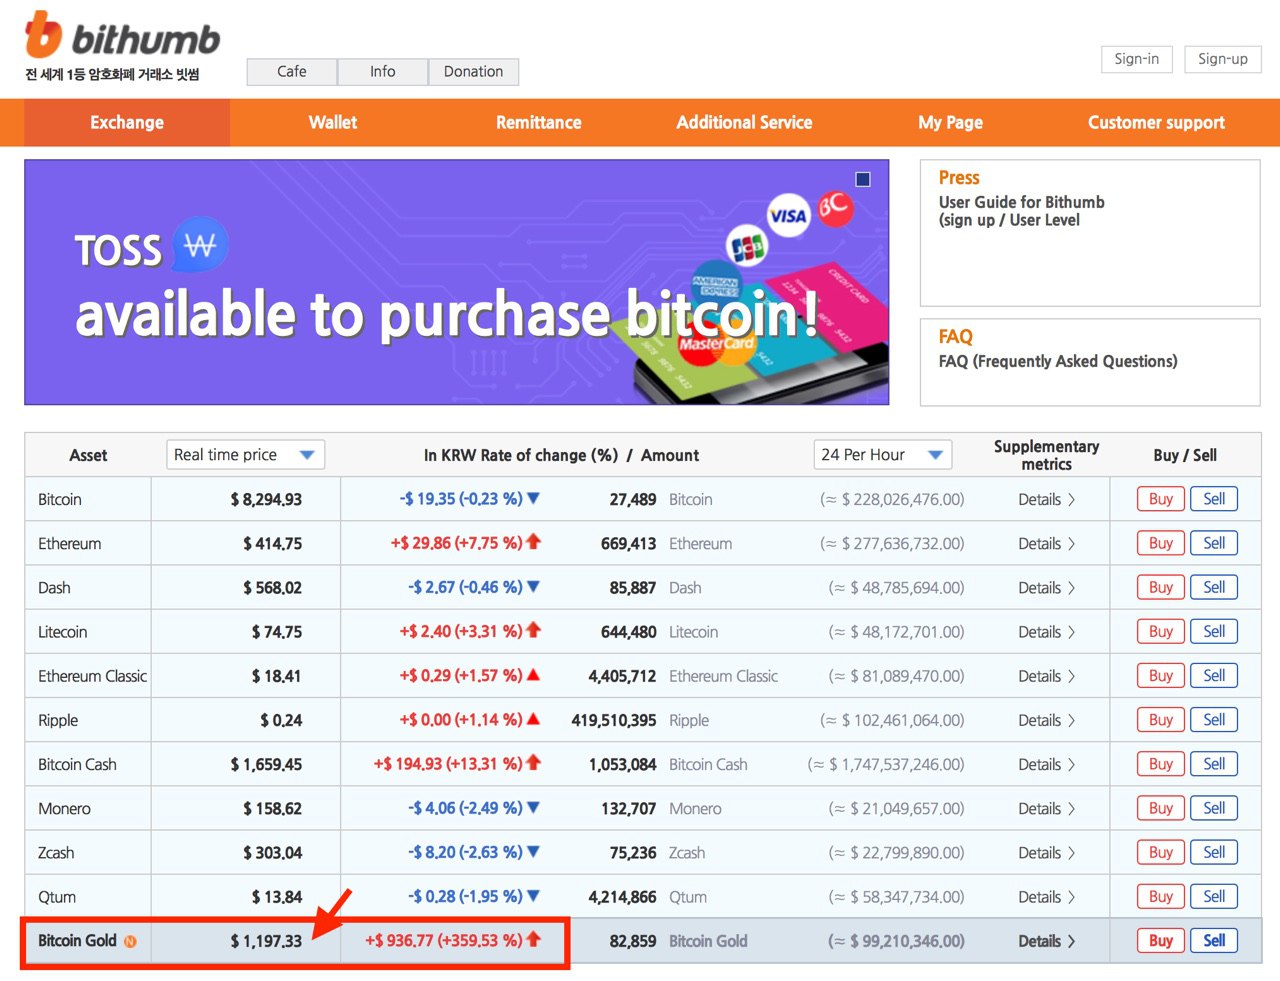Screen dimensions: 1280x981
Task: Click the Sign-in button
Action: coord(1137,59)
